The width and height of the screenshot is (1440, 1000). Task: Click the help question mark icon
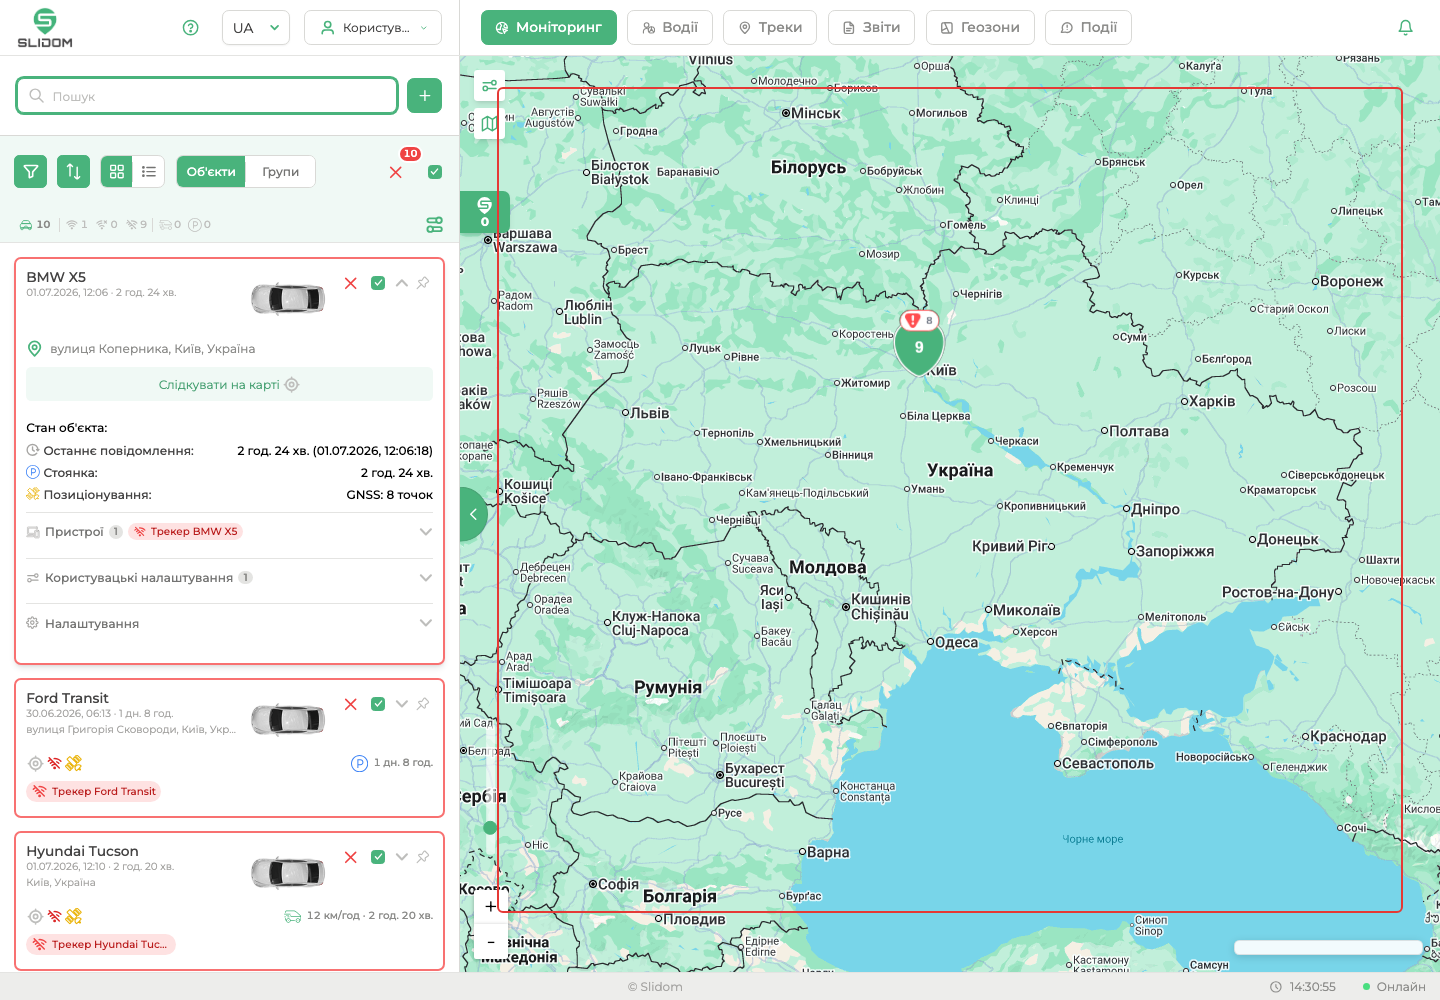[x=191, y=27]
